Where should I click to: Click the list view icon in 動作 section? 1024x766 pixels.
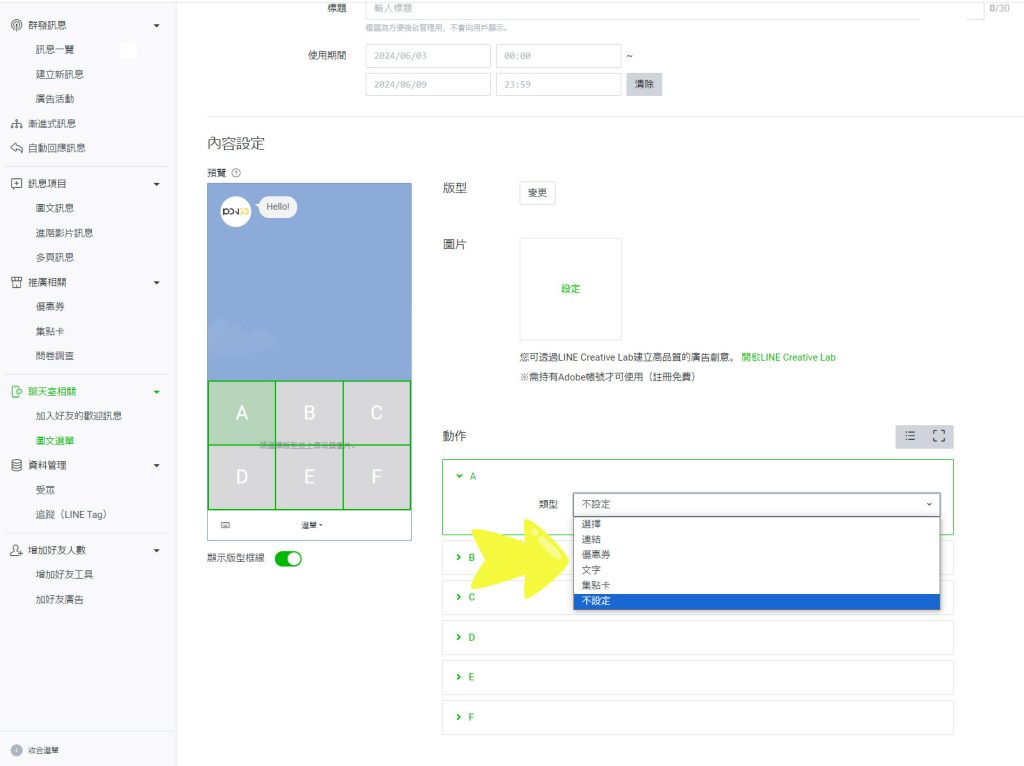coord(910,436)
